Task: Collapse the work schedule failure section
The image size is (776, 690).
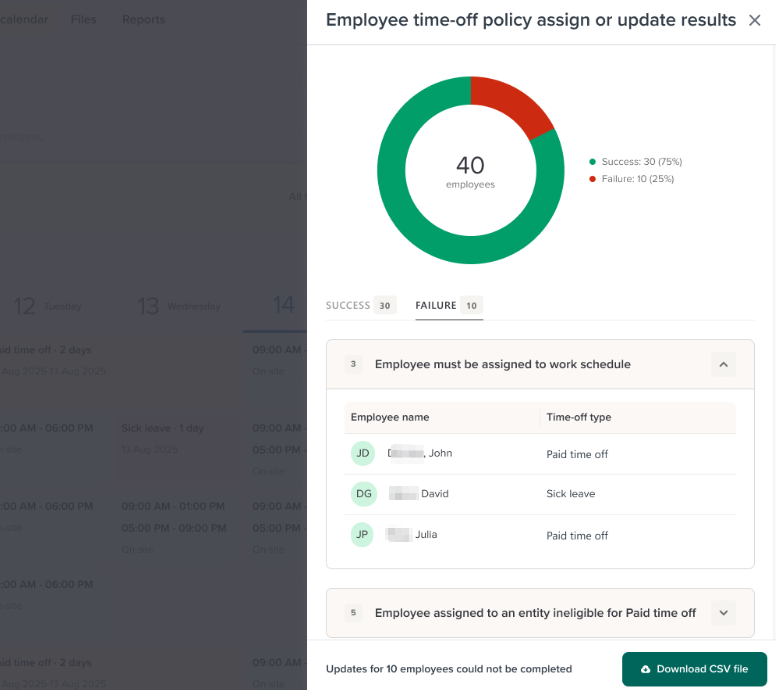Action: [724, 364]
